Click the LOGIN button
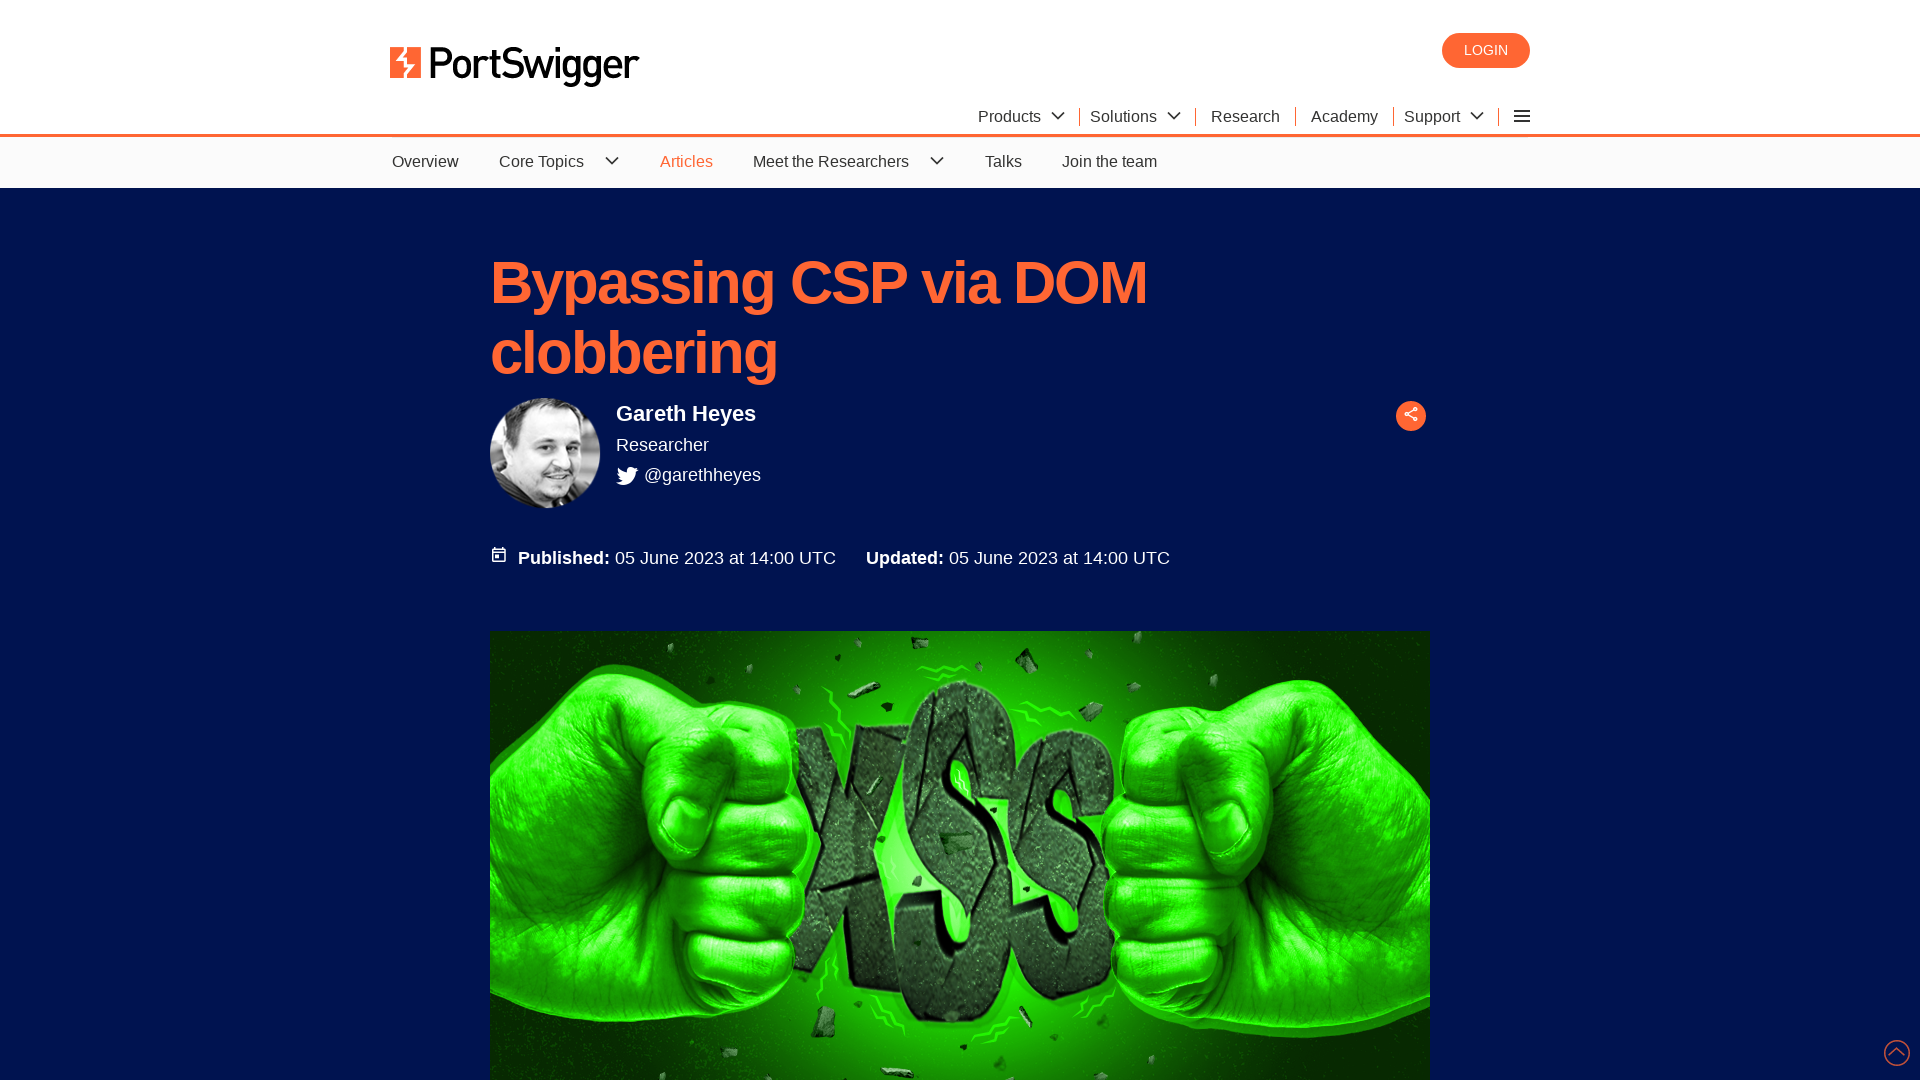The image size is (1920, 1080). tap(1485, 50)
